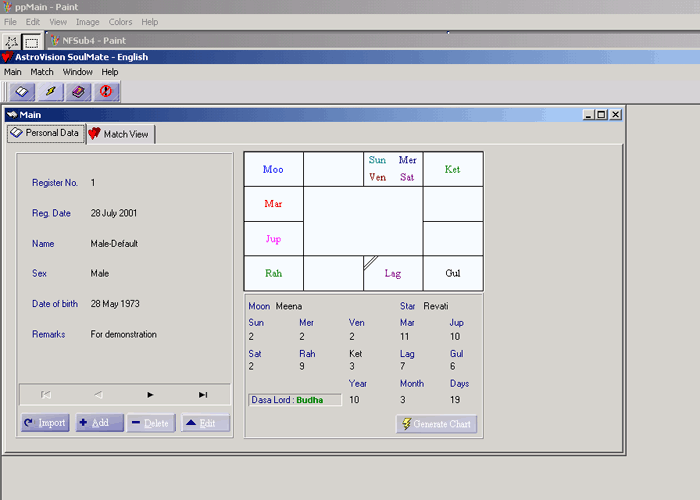
Task: Jump to the last record
Action: point(203,395)
